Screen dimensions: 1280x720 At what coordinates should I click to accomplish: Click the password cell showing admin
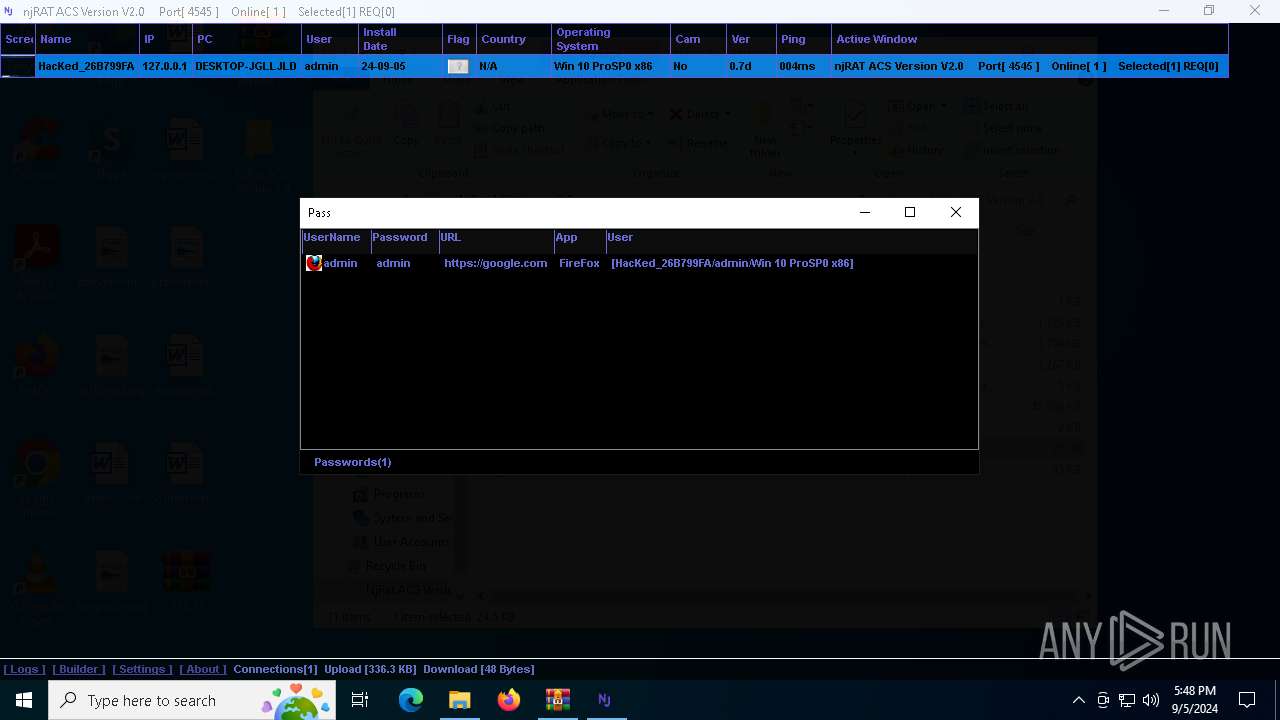393,263
